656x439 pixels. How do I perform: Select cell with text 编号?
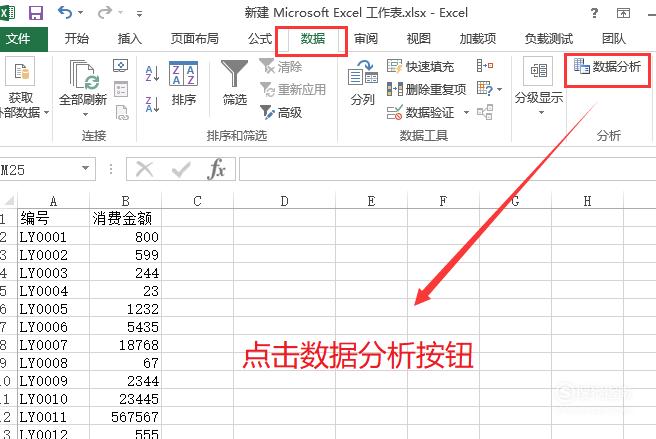coord(54,218)
